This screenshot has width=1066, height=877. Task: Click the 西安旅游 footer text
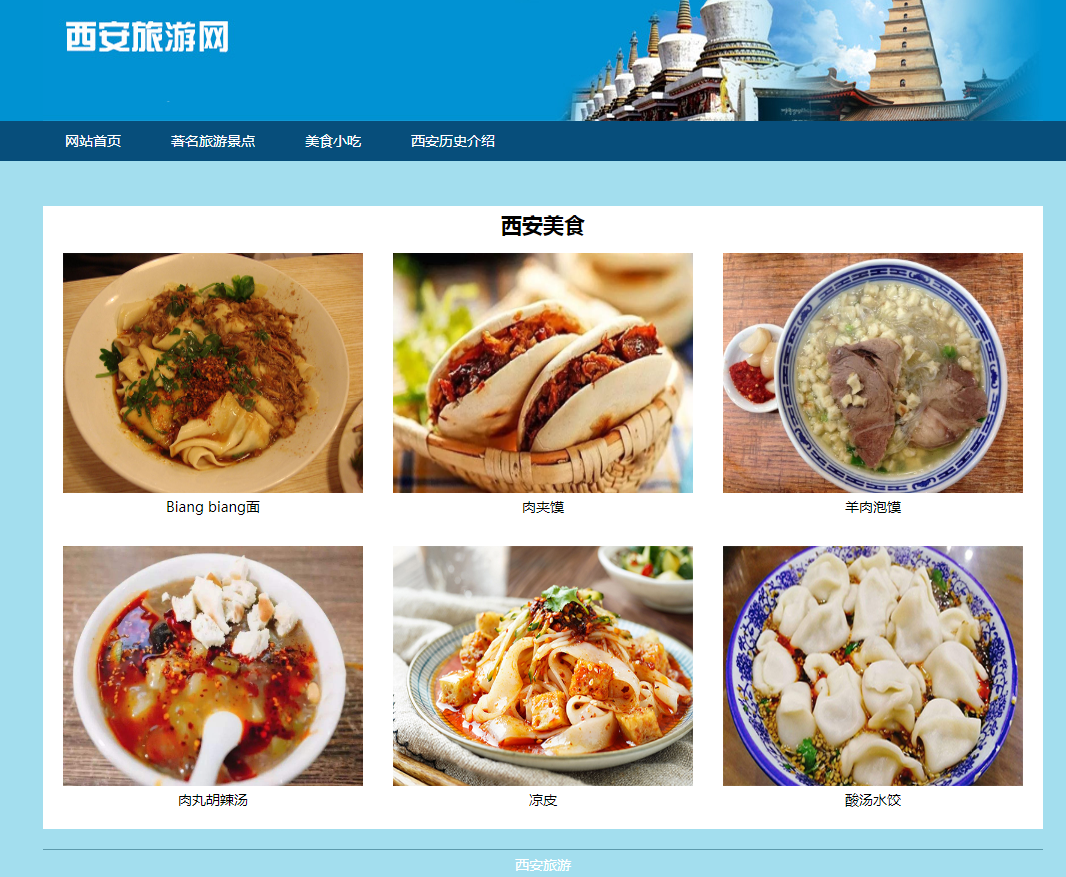click(x=543, y=865)
